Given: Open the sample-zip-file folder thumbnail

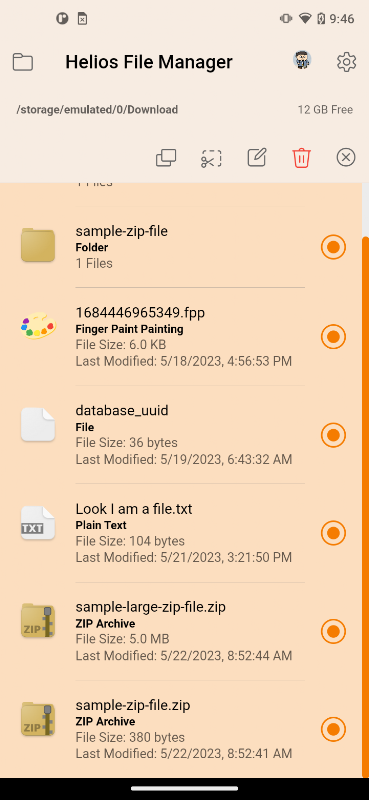Looking at the screenshot, I should [x=38, y=245].
